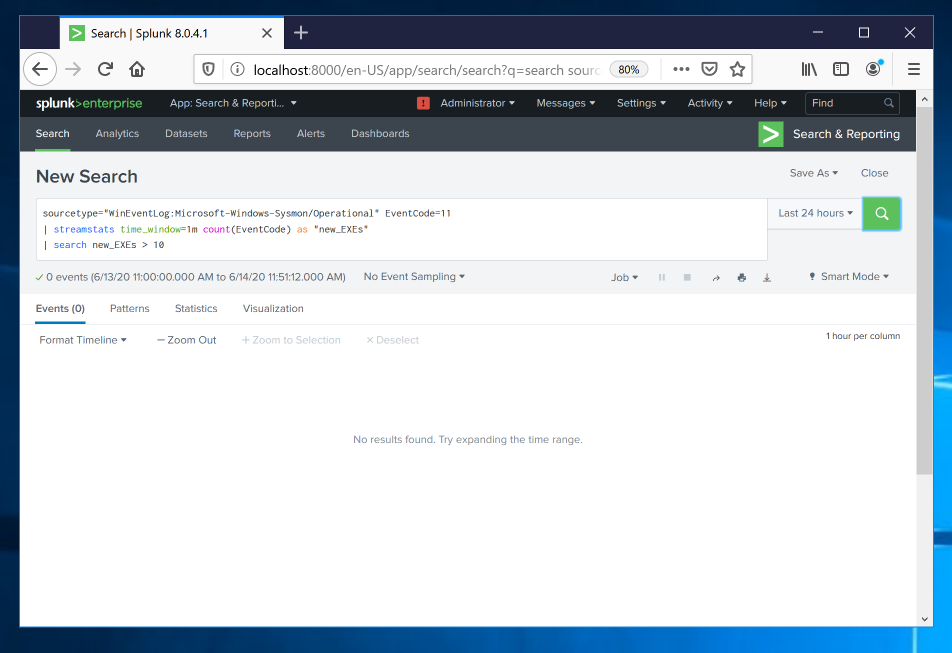Click the "1 hour per column" text

click(863, 336)
